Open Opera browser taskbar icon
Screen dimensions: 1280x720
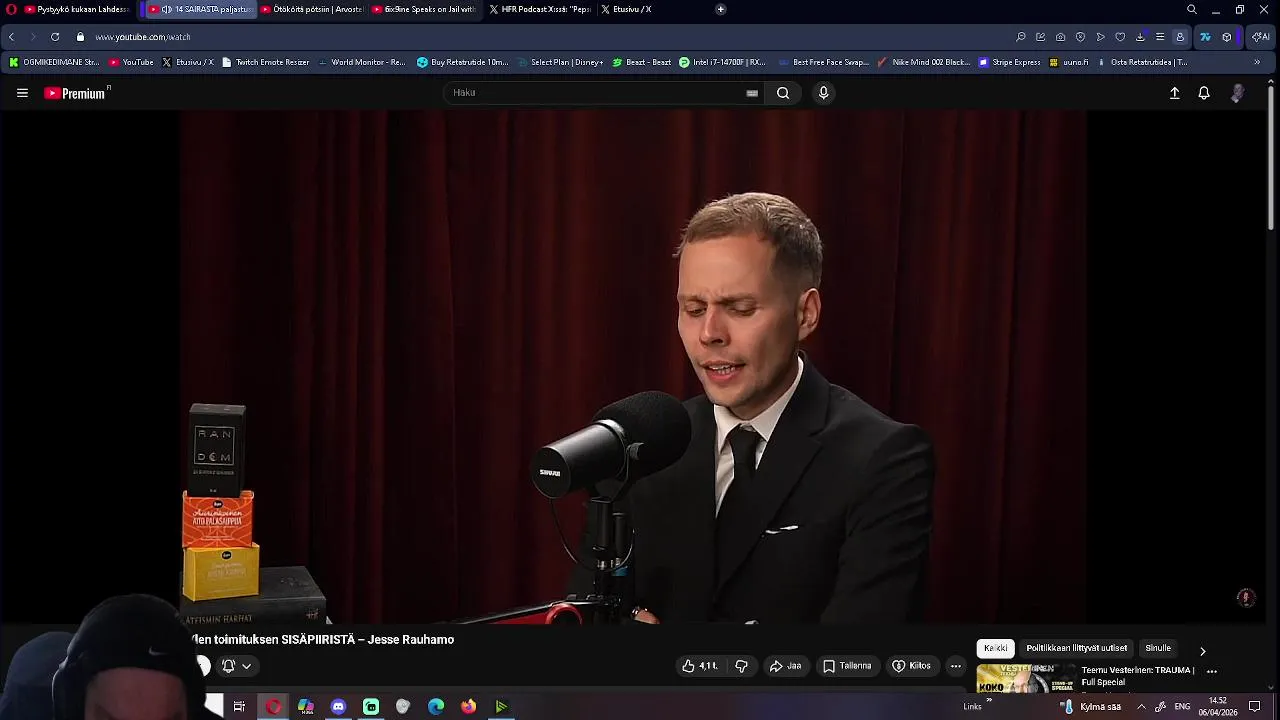(273, 707)
